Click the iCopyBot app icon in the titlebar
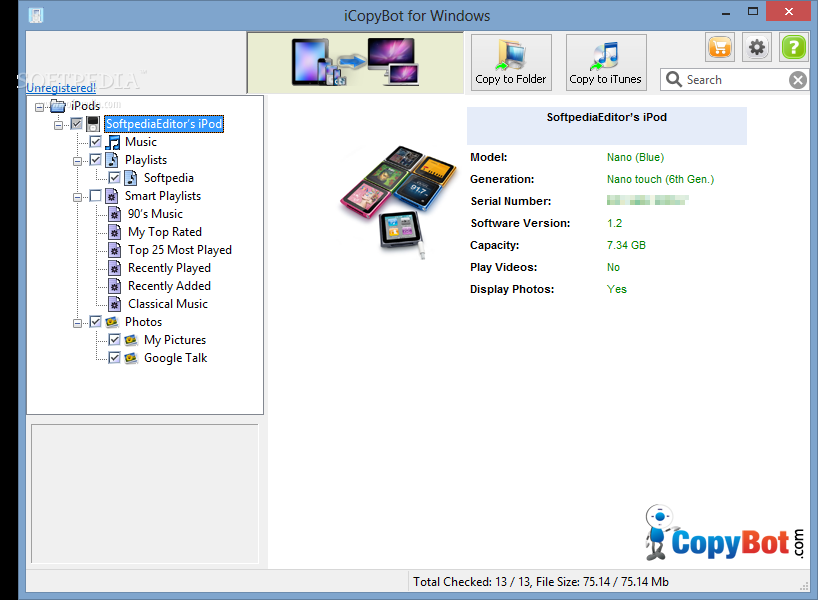Viewport: 818px width, 600px height. 34,15
